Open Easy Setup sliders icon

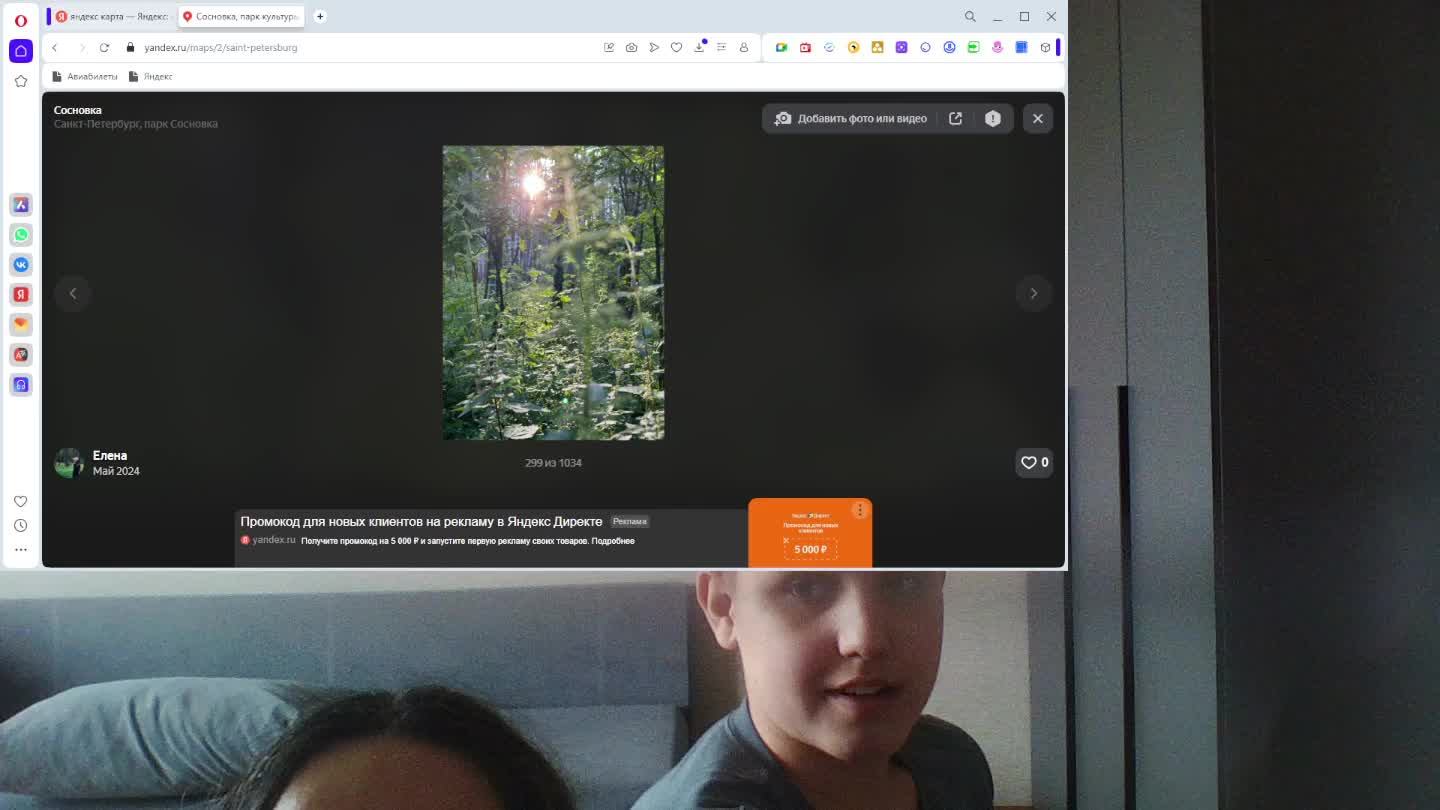click(721, 47)
